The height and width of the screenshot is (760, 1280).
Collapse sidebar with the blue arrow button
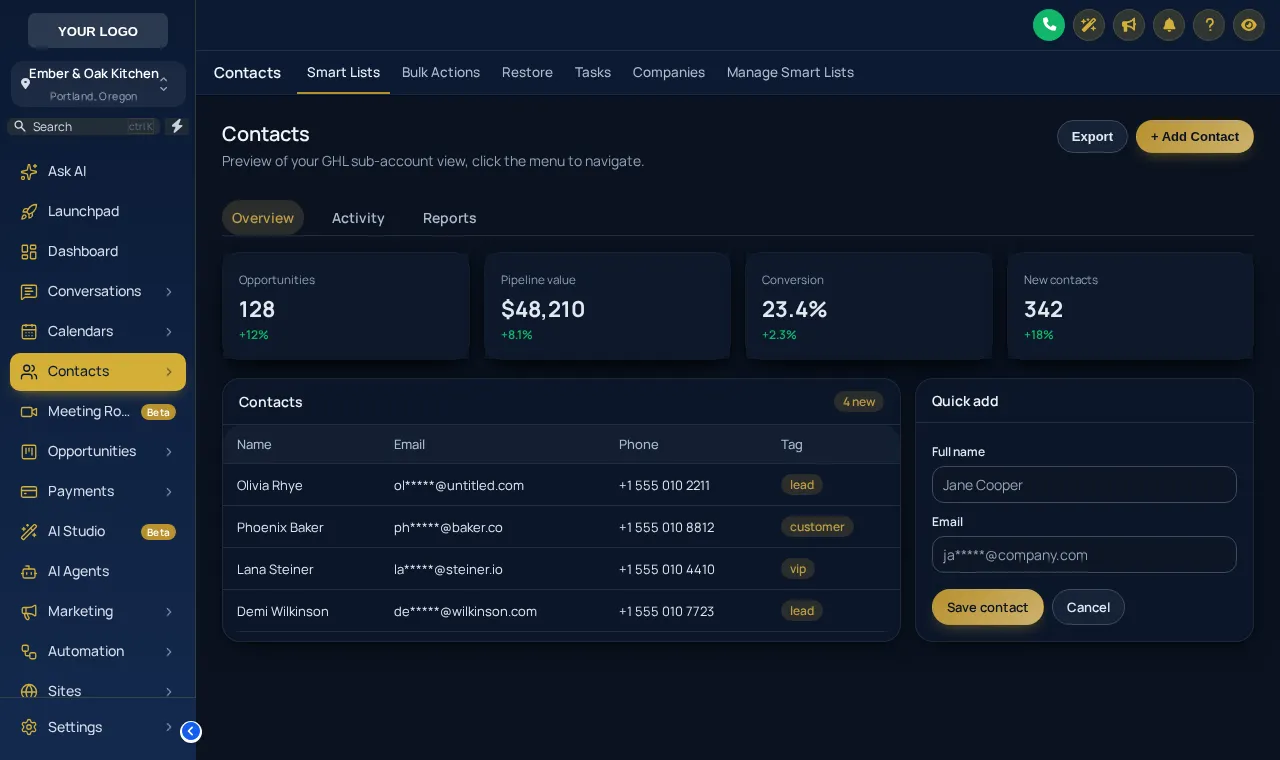pos(191,731)
